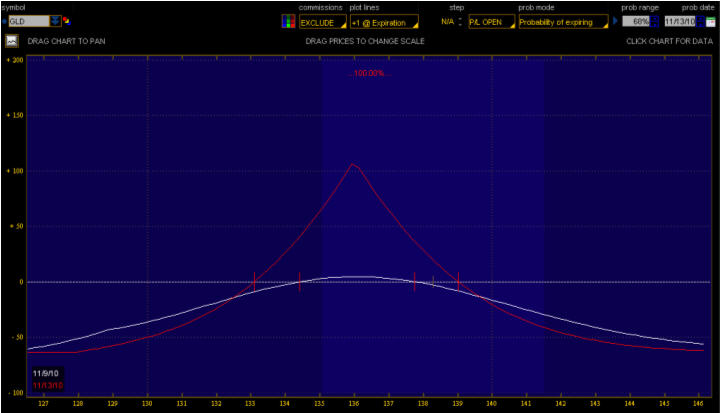Click the peak of the red expiration curve

click(353, 164)
